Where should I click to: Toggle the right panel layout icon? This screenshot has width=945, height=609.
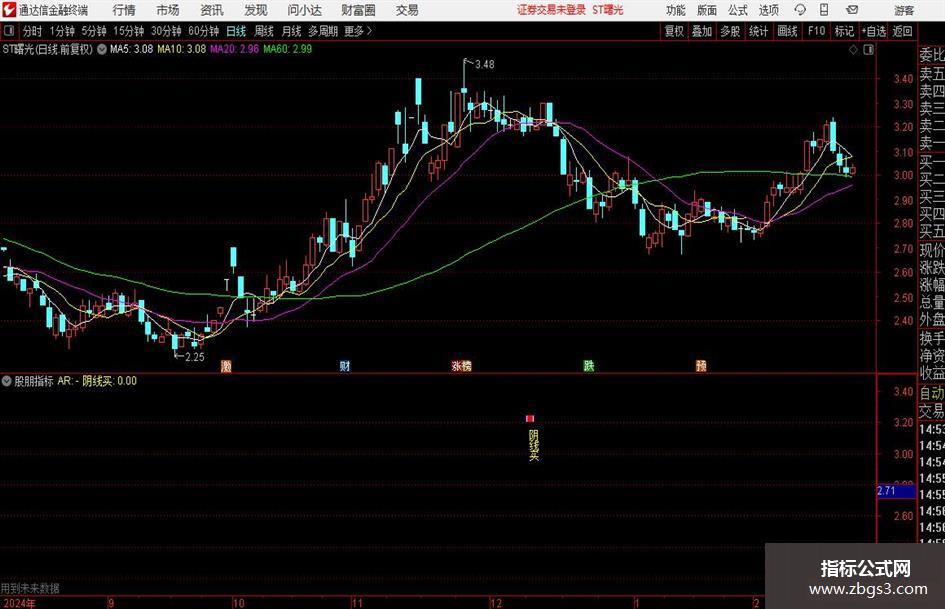pos(868,50)
